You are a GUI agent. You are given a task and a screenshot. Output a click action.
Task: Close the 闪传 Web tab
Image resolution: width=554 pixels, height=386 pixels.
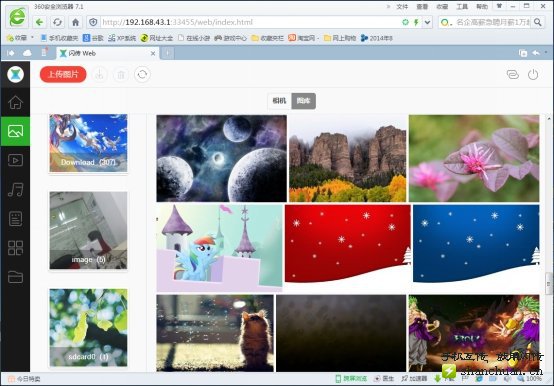153,53
